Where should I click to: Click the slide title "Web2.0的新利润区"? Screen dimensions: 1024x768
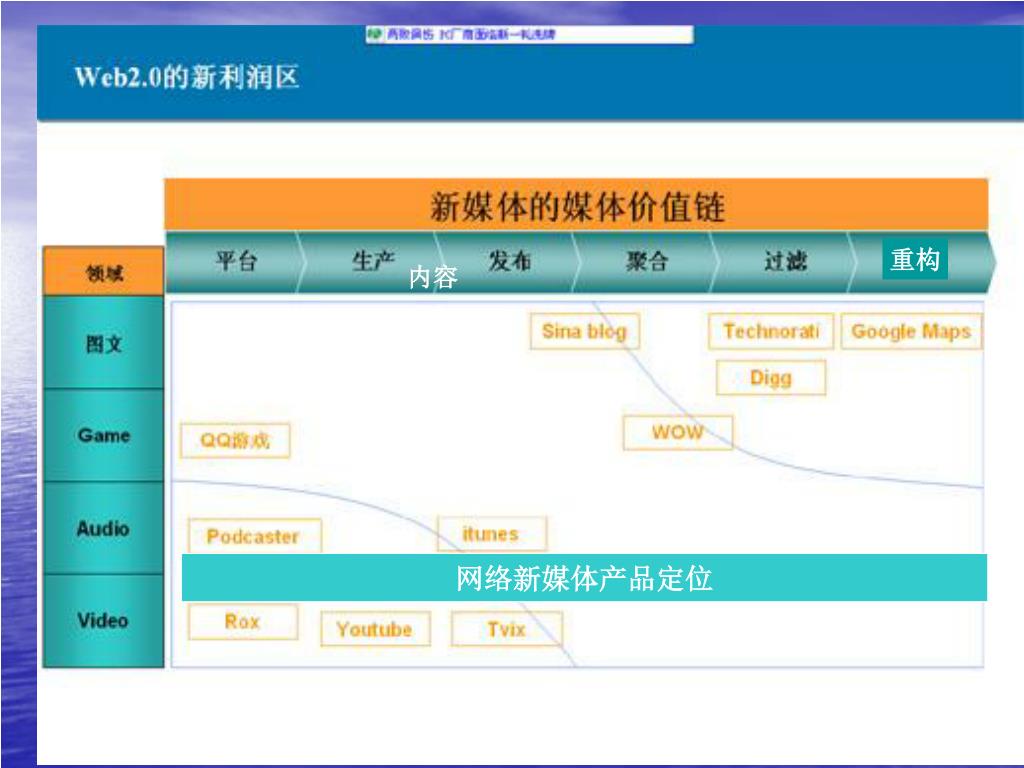pos(187,77)
